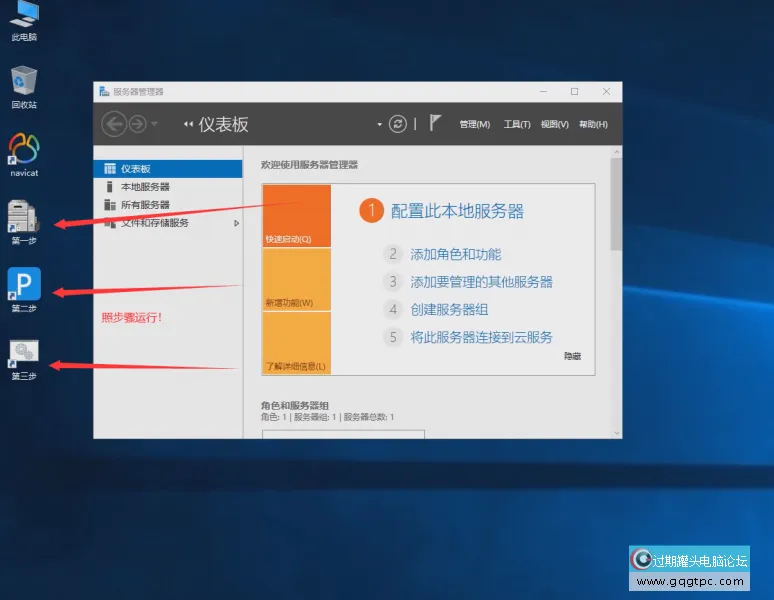Click 配置此本地服务器 link
The height and width of the screenshot is (600, 774).
click(457, 211)
